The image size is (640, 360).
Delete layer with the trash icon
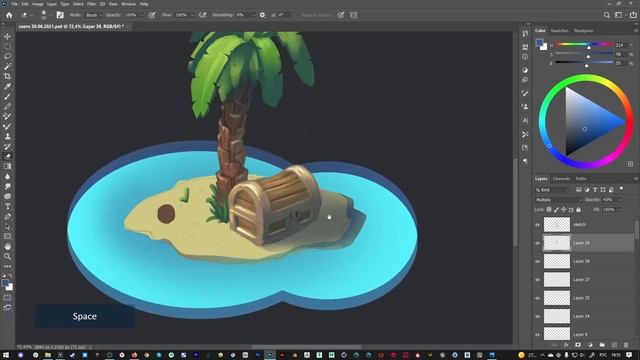[x=626, y=345]
